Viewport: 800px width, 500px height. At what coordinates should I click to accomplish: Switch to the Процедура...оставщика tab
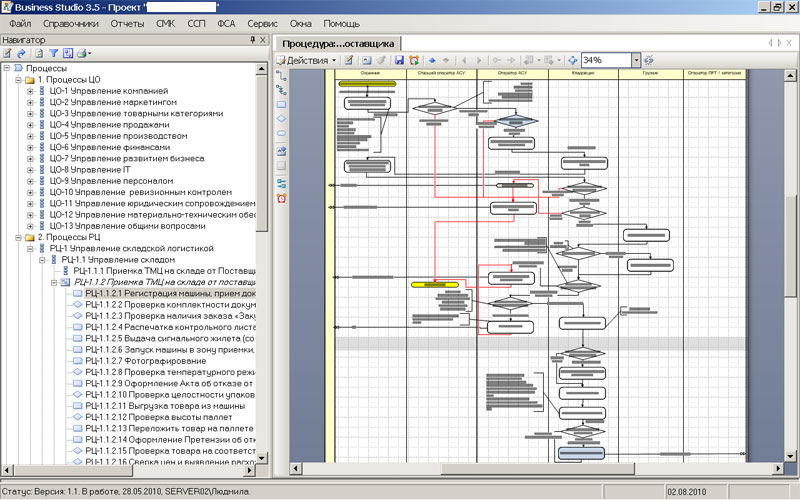pyautogui.click(x=337, y=44)
